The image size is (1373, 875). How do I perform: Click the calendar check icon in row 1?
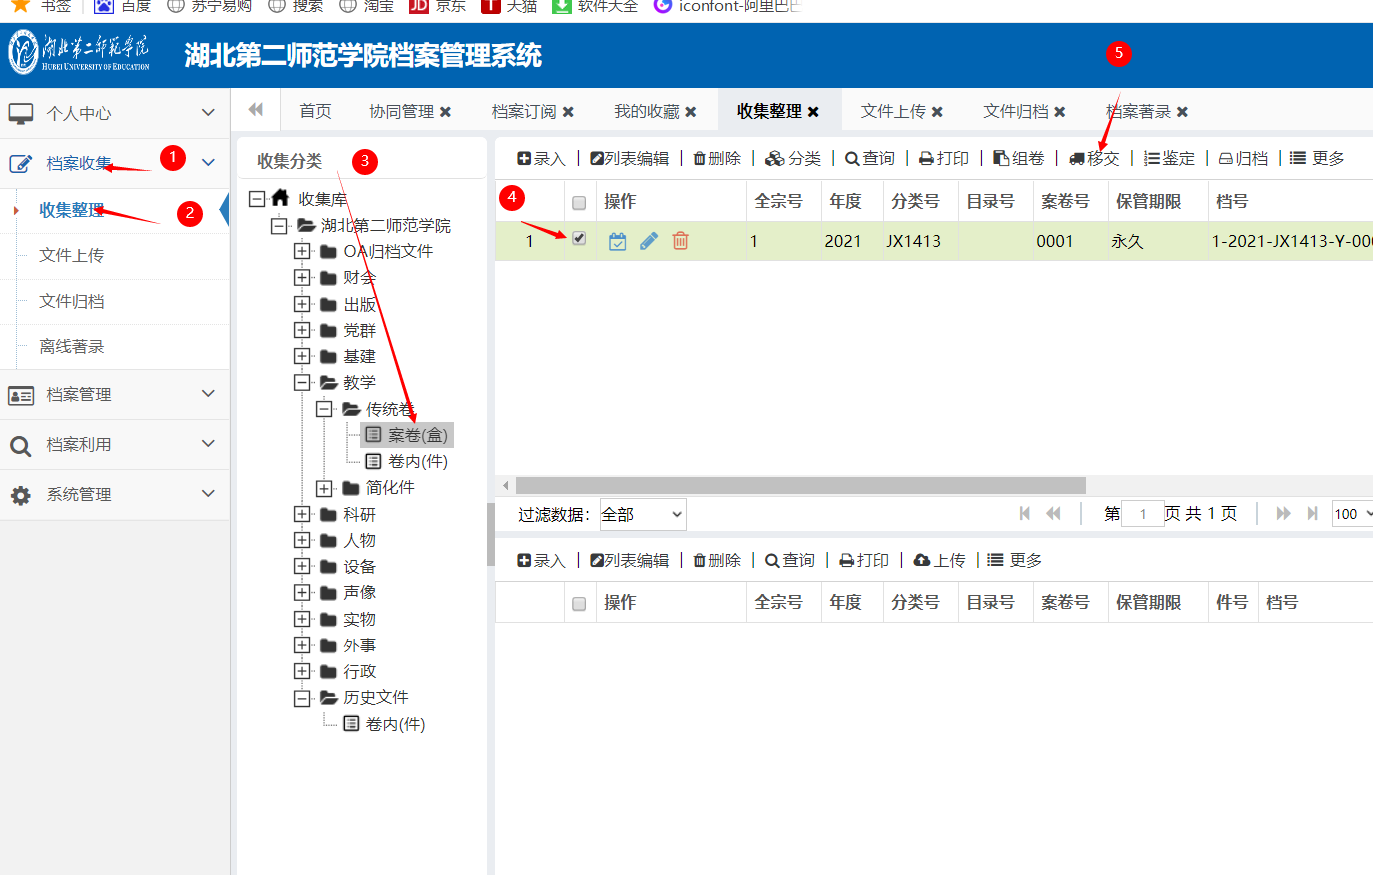tap(618, 241)
